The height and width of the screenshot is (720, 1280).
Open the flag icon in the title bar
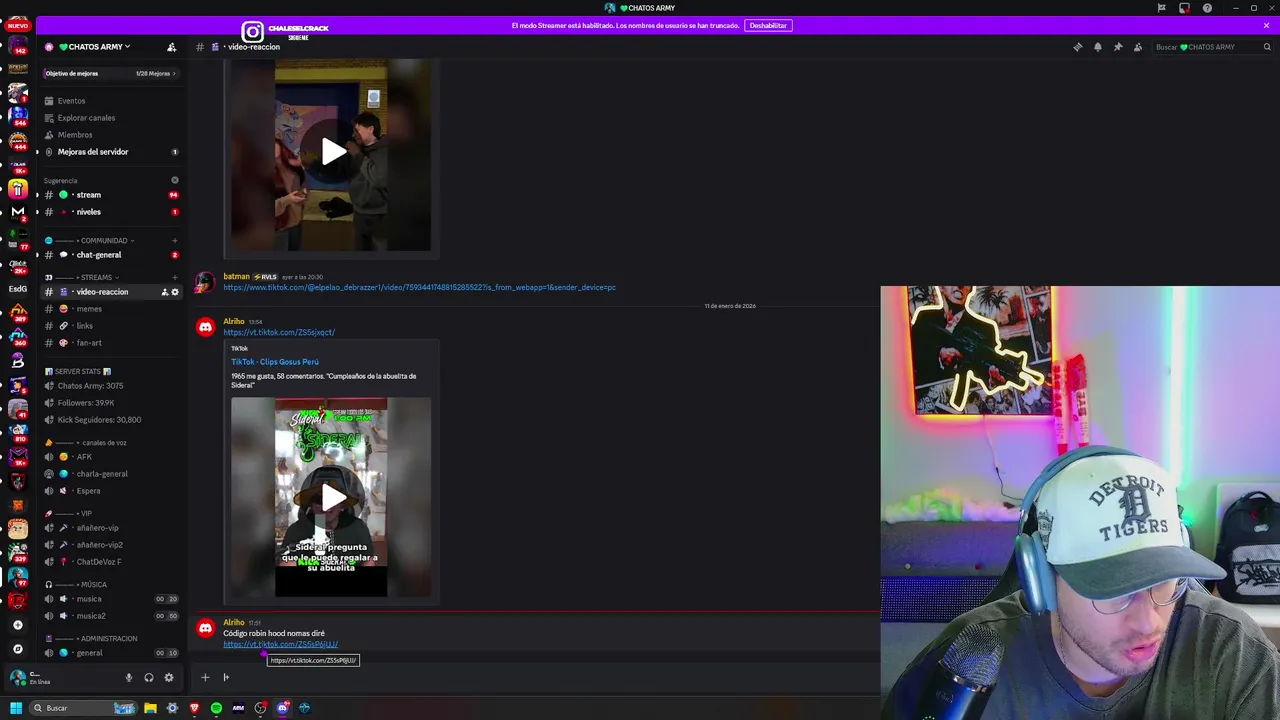coord(1161,8)
